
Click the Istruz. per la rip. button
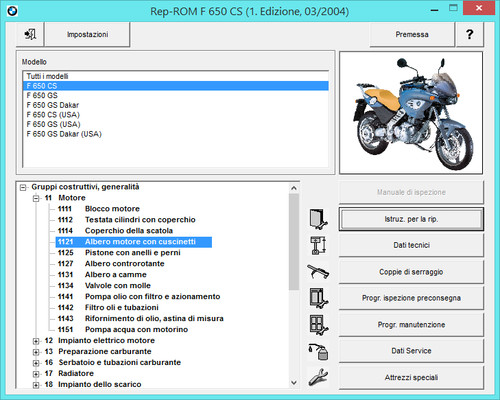pos(411,219)
